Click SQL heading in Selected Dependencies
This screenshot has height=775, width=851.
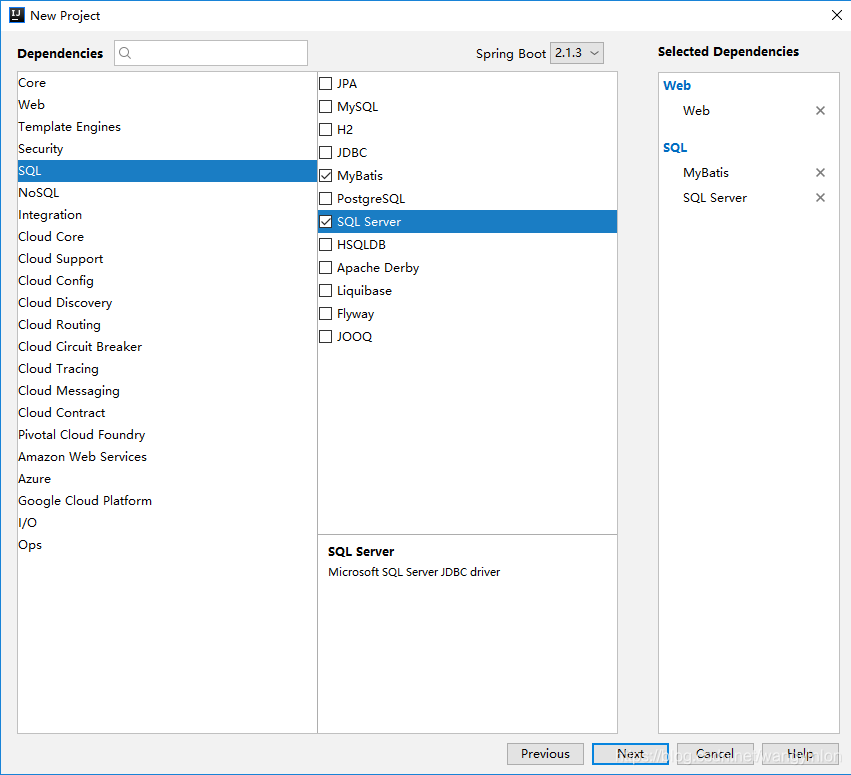coord(675,148)
